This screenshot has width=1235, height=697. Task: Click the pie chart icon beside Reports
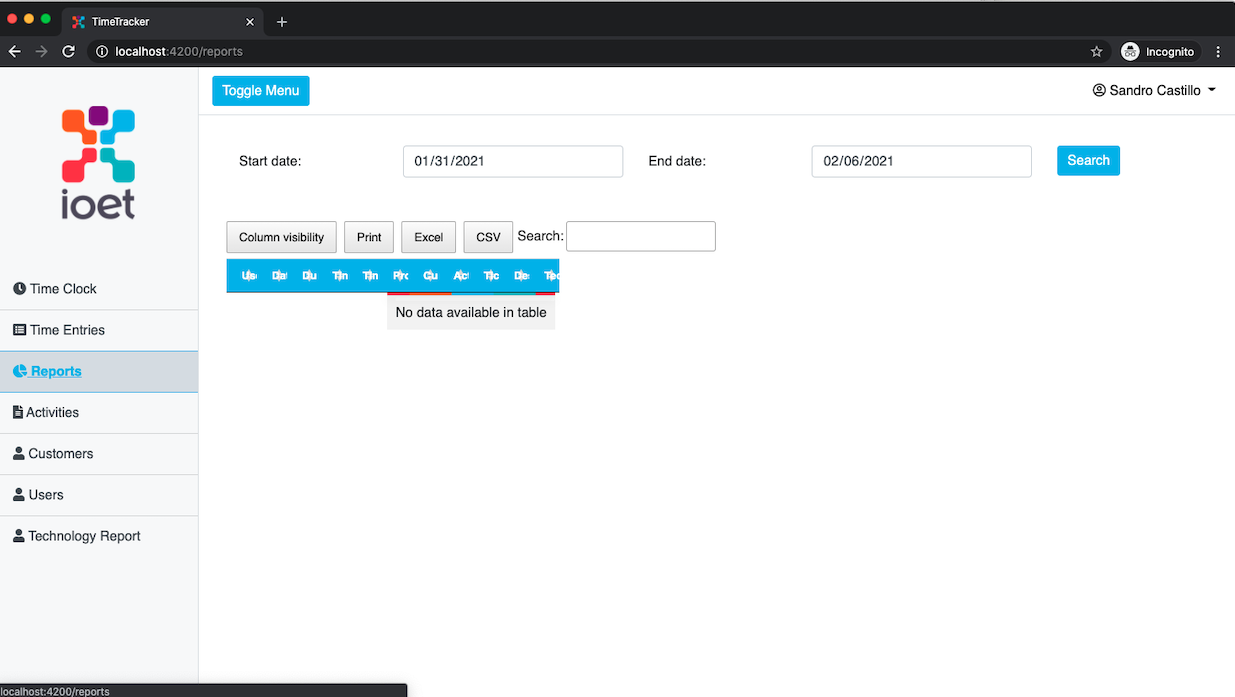pyautogui.click(x=19, y=371)
